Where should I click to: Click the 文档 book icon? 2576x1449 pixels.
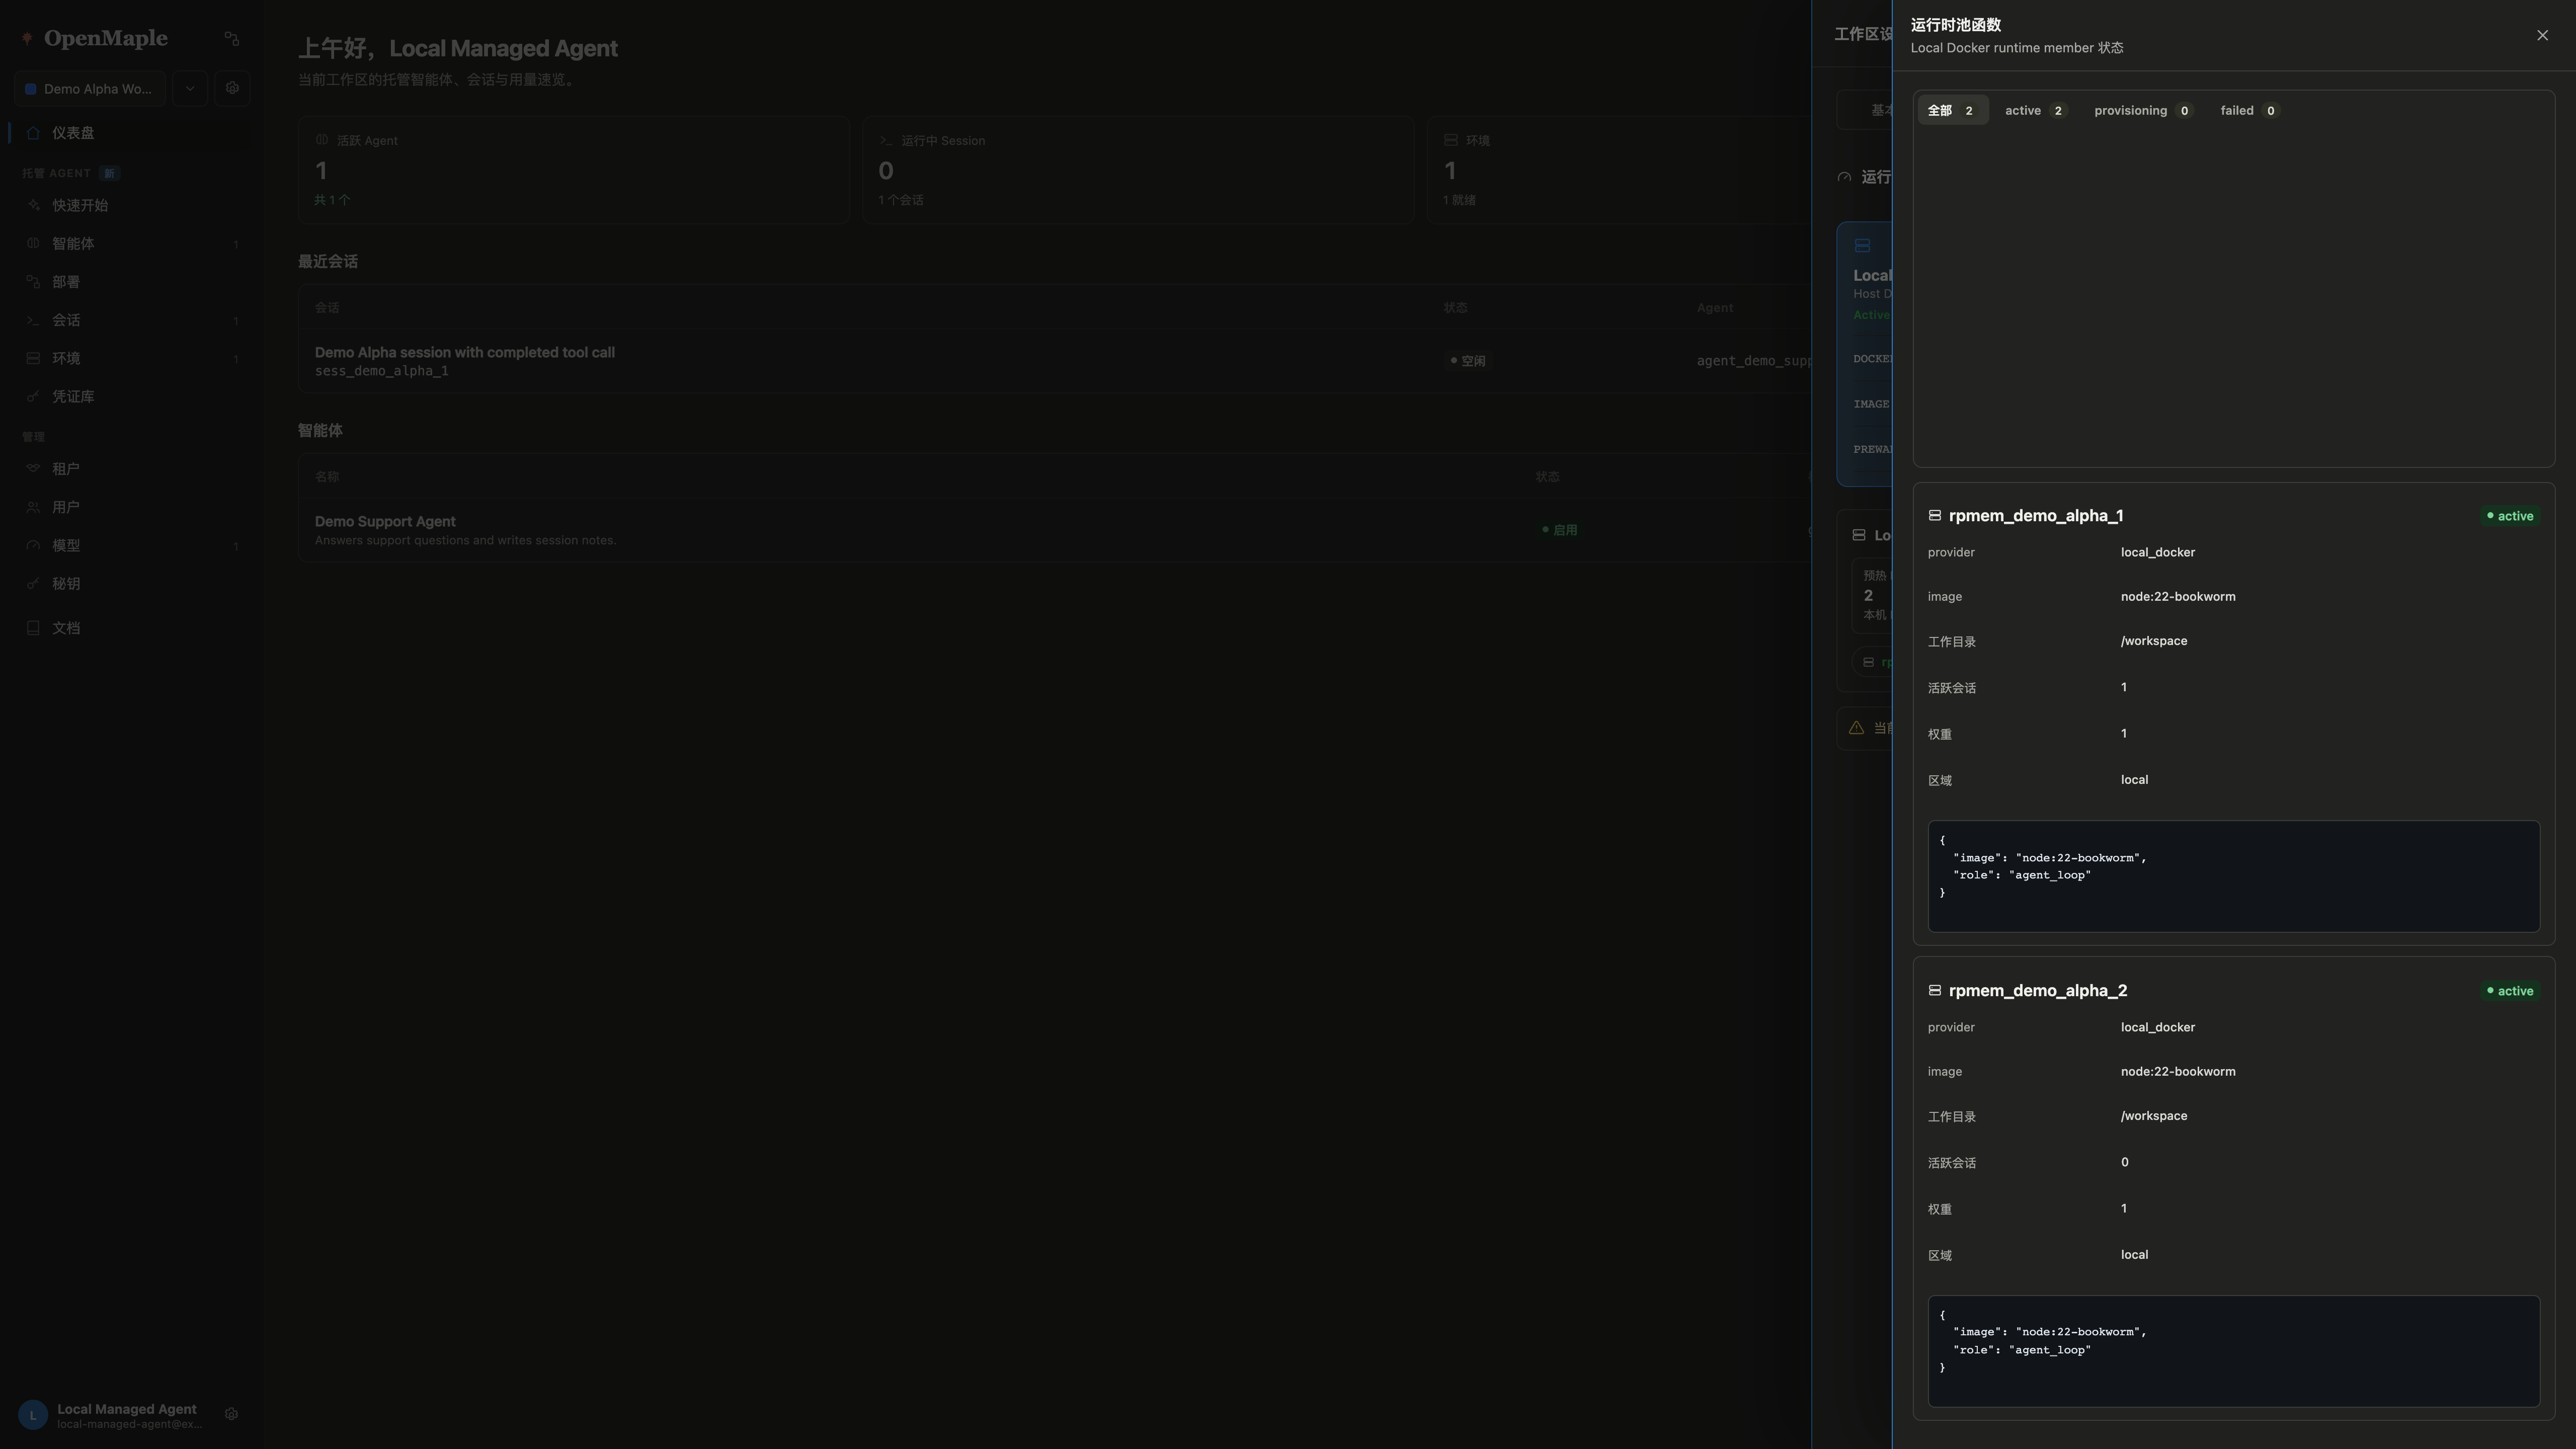point(33,628)
